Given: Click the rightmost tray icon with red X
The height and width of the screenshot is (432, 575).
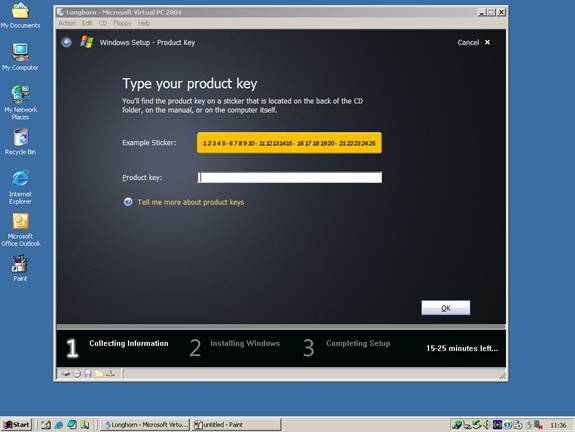Looking at the screenshot, I should [x=538, y=425].
